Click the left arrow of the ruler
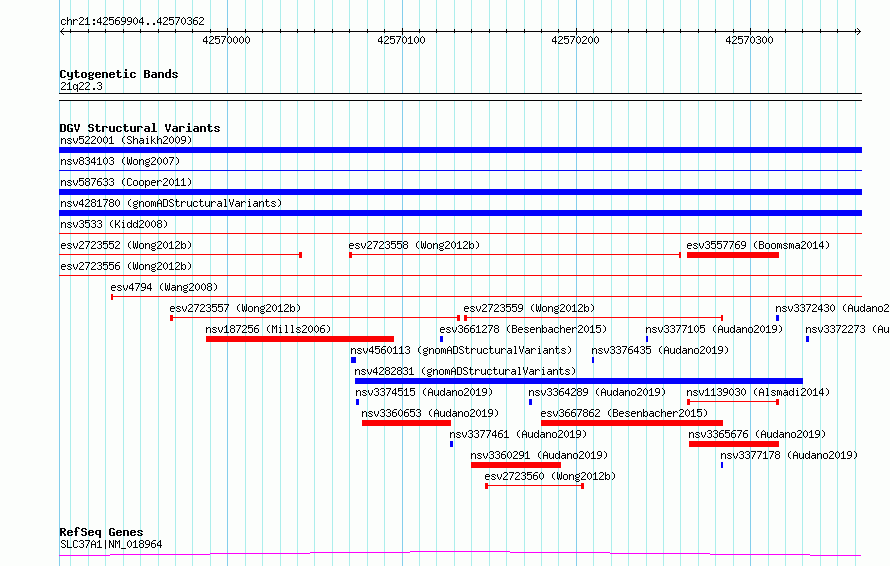The image size is (890, 566). [x=62, y=31]
